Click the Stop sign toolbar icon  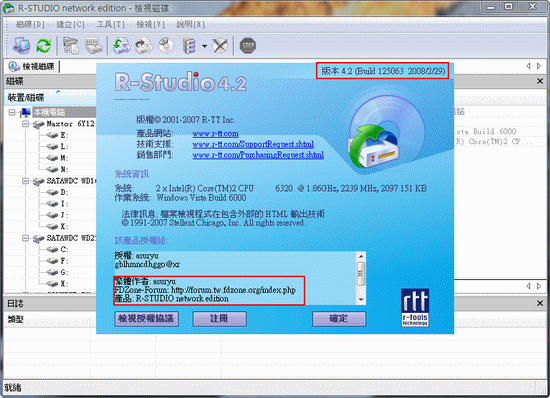[x=248, y=46]
